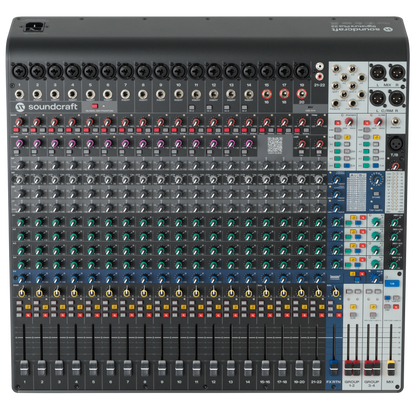
Task: Click the channel 10 XLR combo input jack
Action: click(178, 71)
